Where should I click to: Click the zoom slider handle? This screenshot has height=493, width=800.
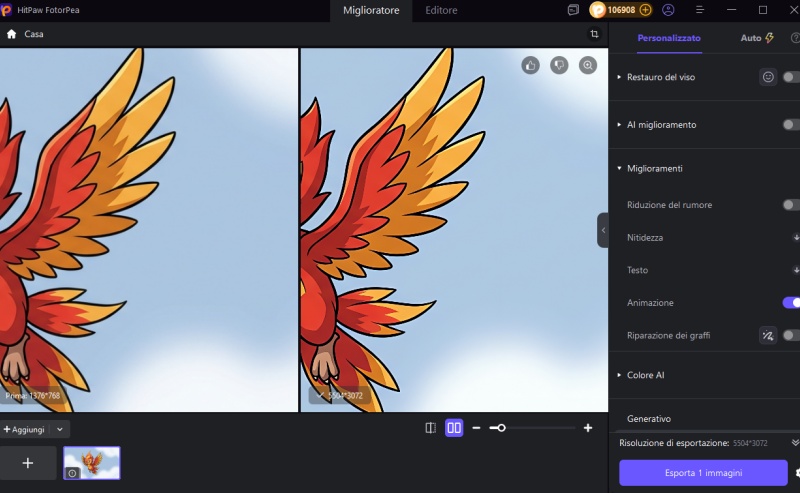pos(501,428)
